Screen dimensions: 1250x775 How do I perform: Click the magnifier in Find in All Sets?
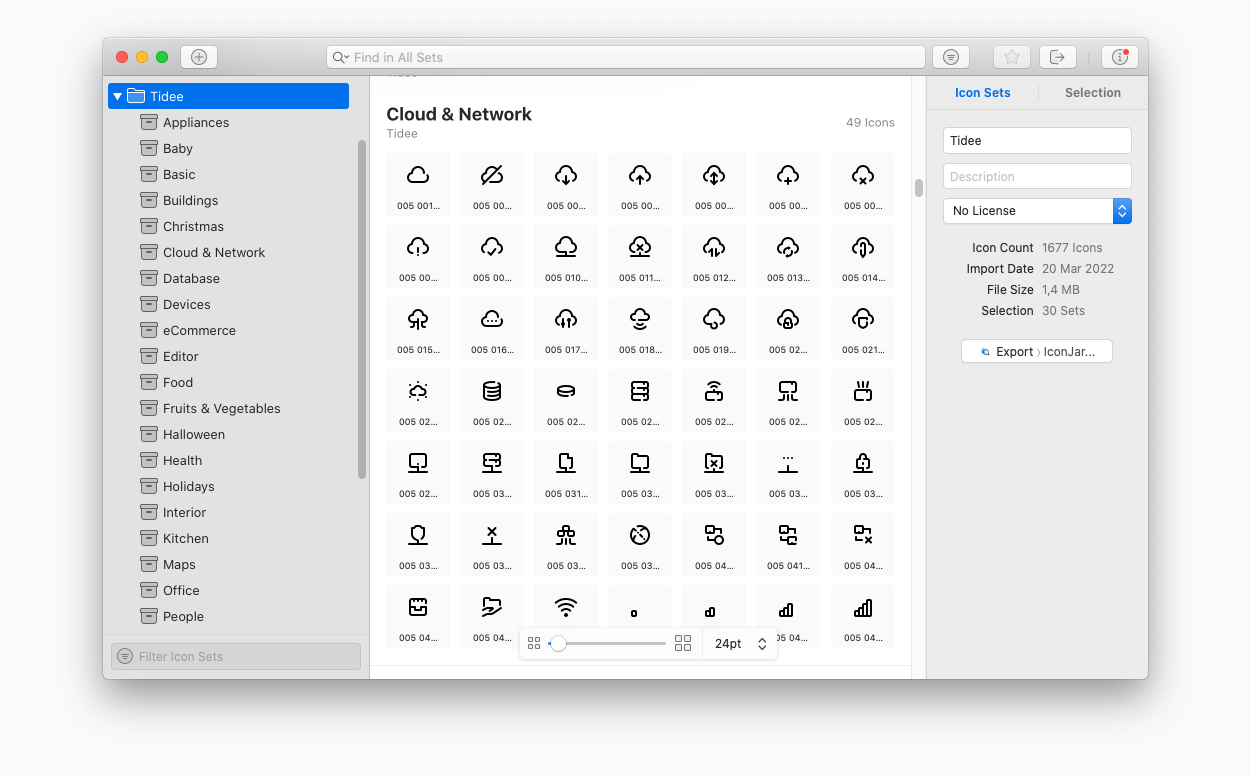(x=340, y=57)
